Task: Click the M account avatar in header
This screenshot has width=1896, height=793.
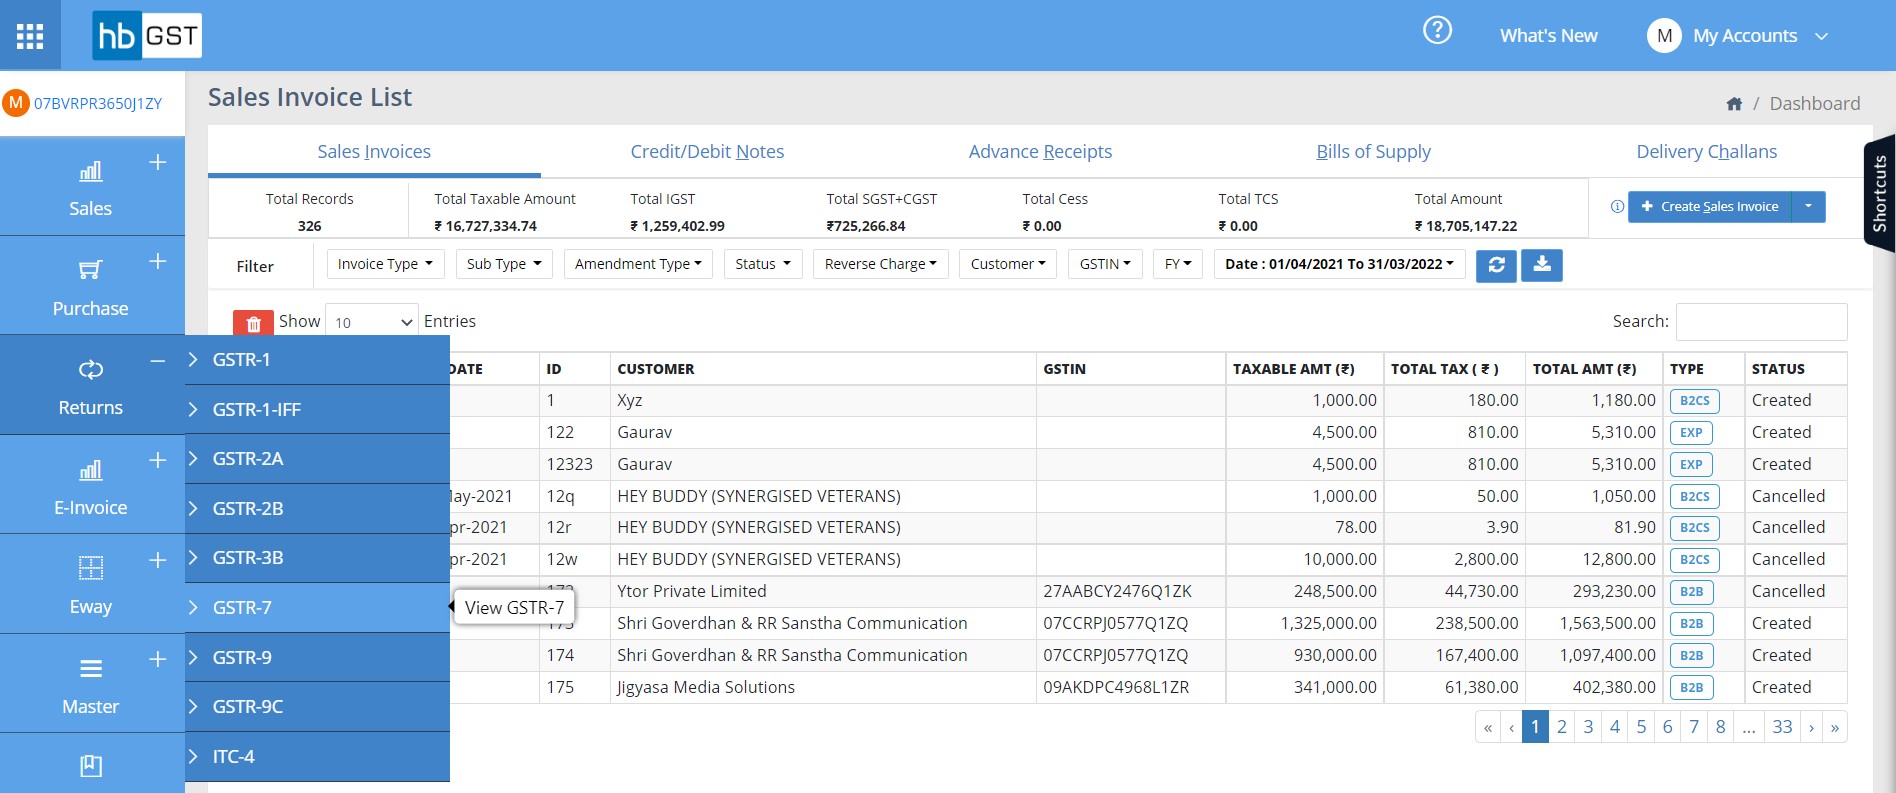Action: coord(1664,36)
